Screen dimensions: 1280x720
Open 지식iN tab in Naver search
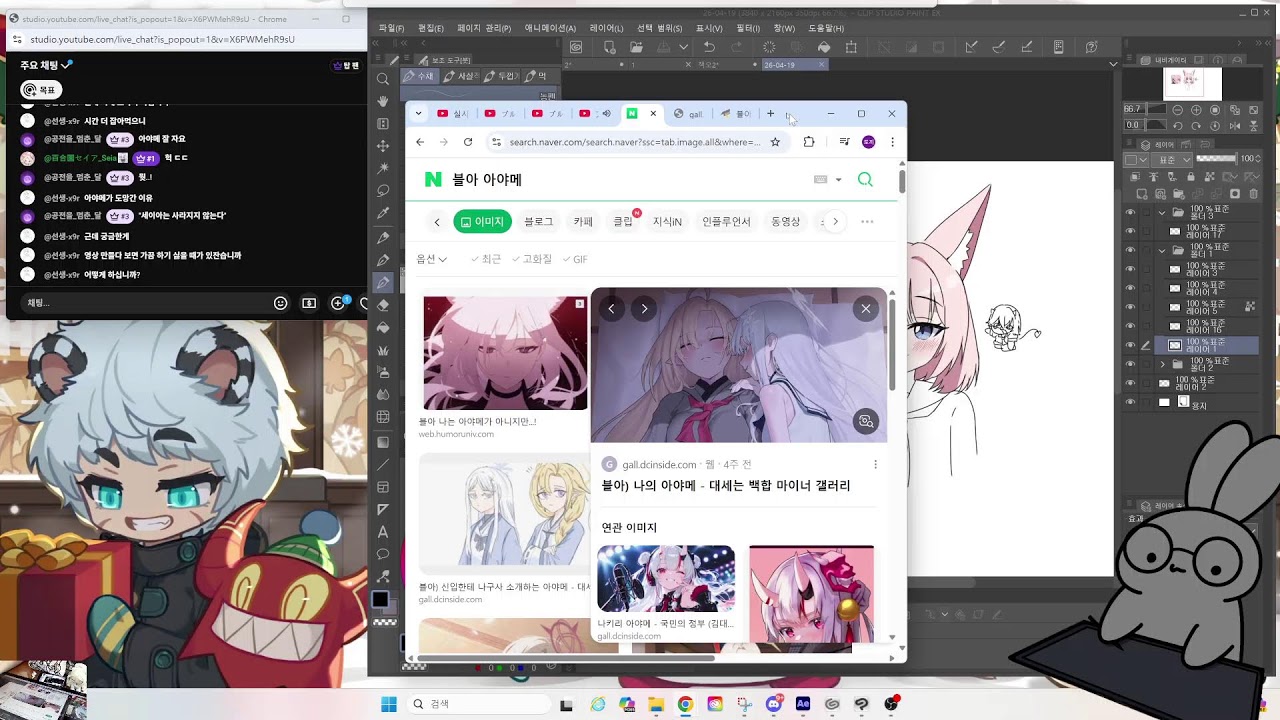point(667,221)
